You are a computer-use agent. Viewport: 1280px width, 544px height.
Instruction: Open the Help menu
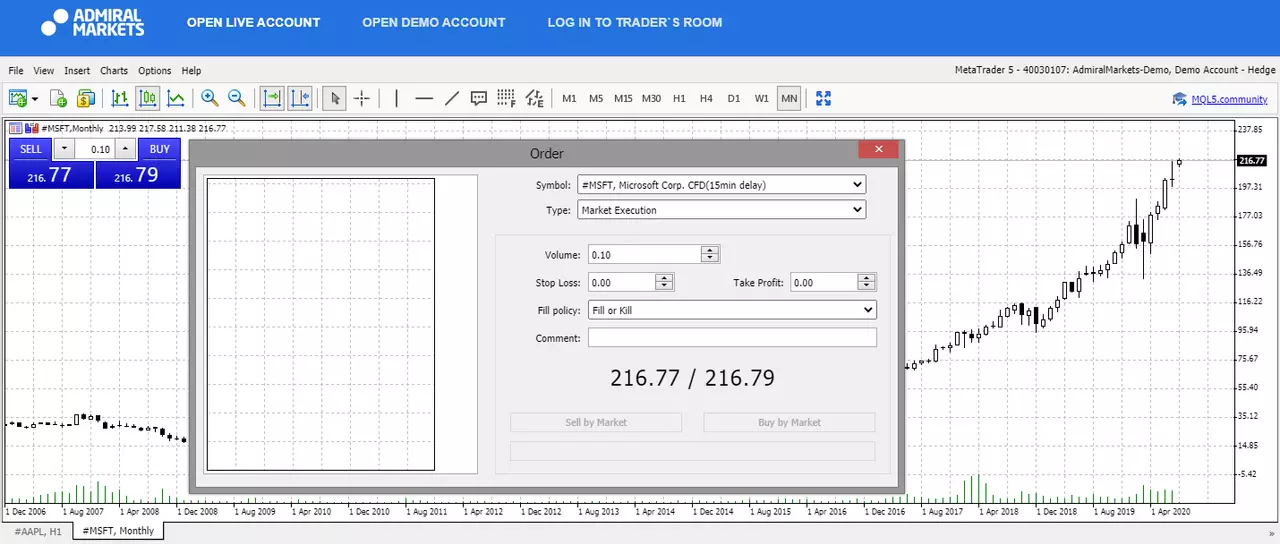191,71
